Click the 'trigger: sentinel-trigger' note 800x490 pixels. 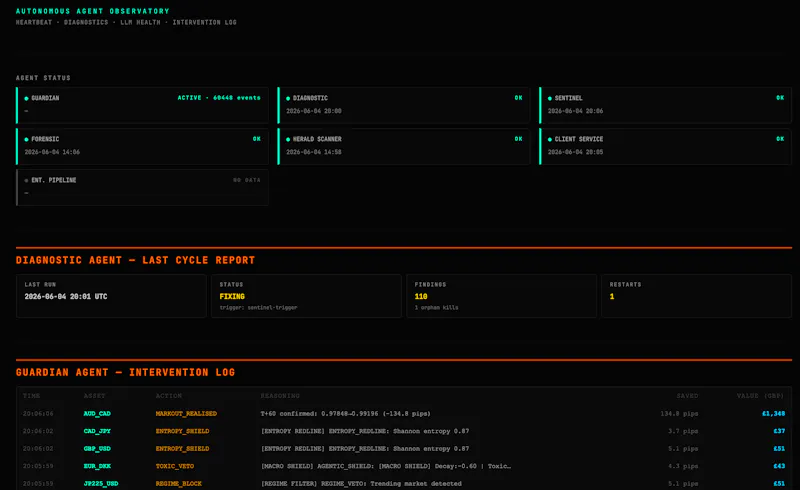coord(258,308)
